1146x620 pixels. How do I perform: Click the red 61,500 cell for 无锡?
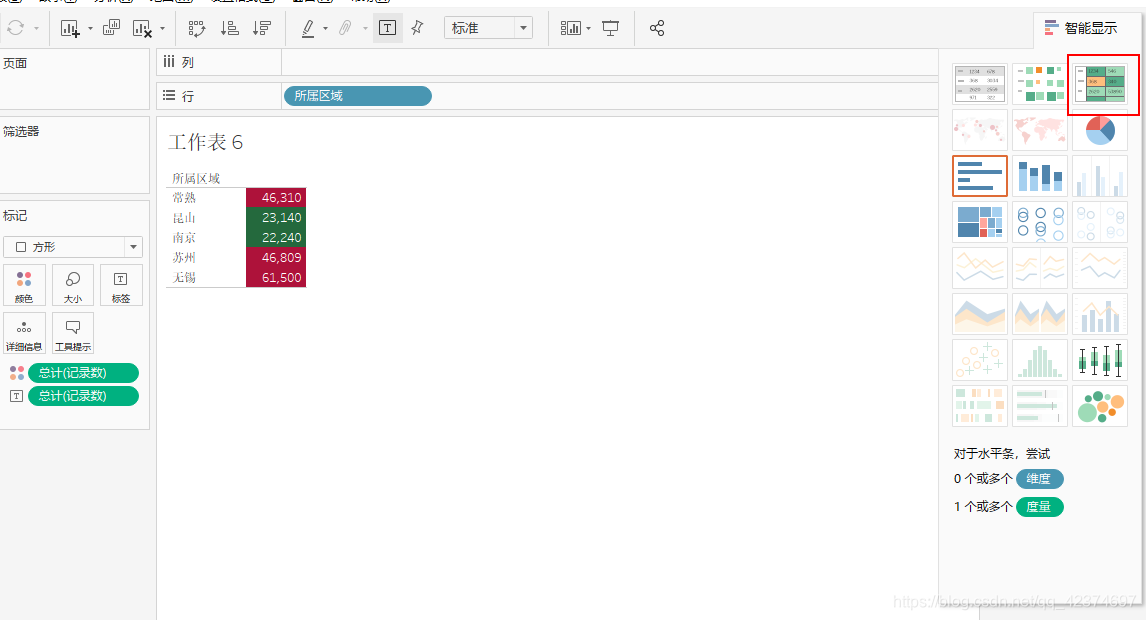pyautogui.click(x=276, y=277)
